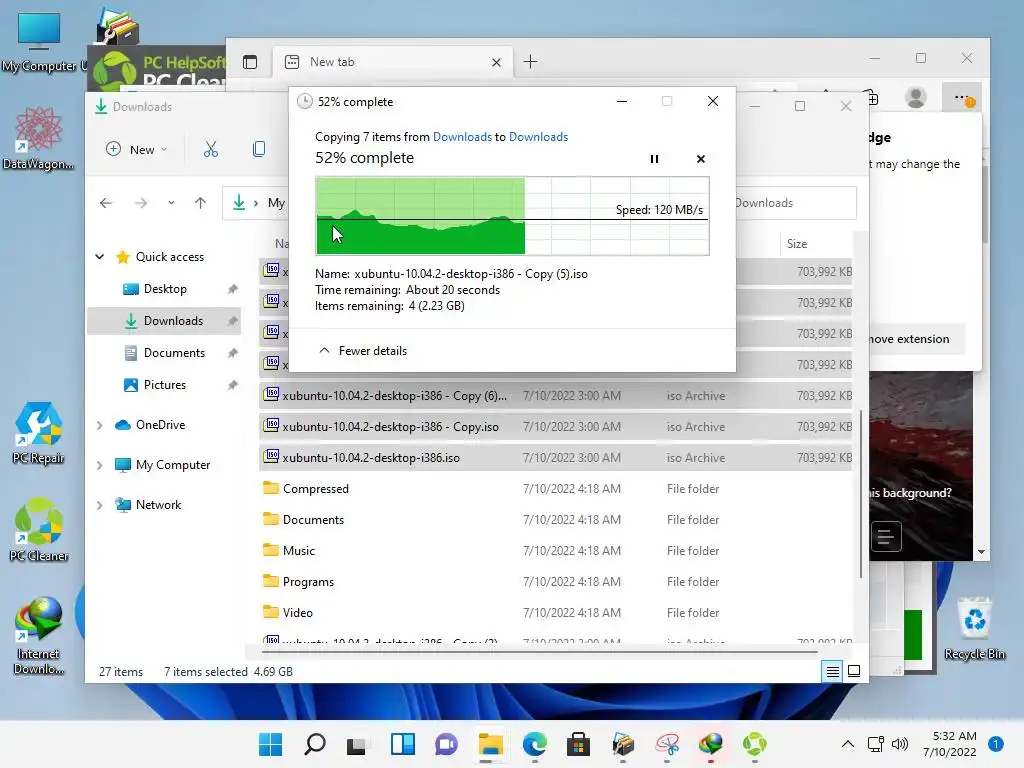Viewport: 1024px width, 768px height.
Task: Open Microsoft Store from taskbar
Action: [x=578, y=744]
